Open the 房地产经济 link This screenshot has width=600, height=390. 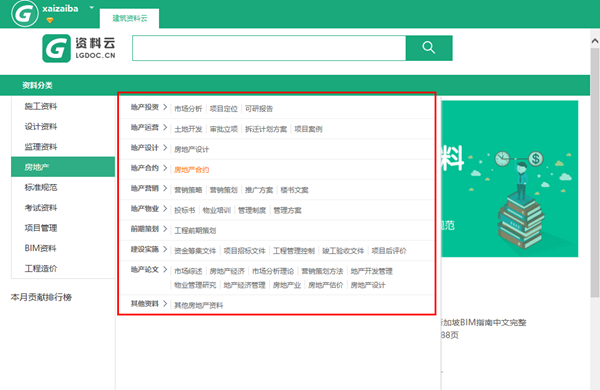(x=227, y=271)
